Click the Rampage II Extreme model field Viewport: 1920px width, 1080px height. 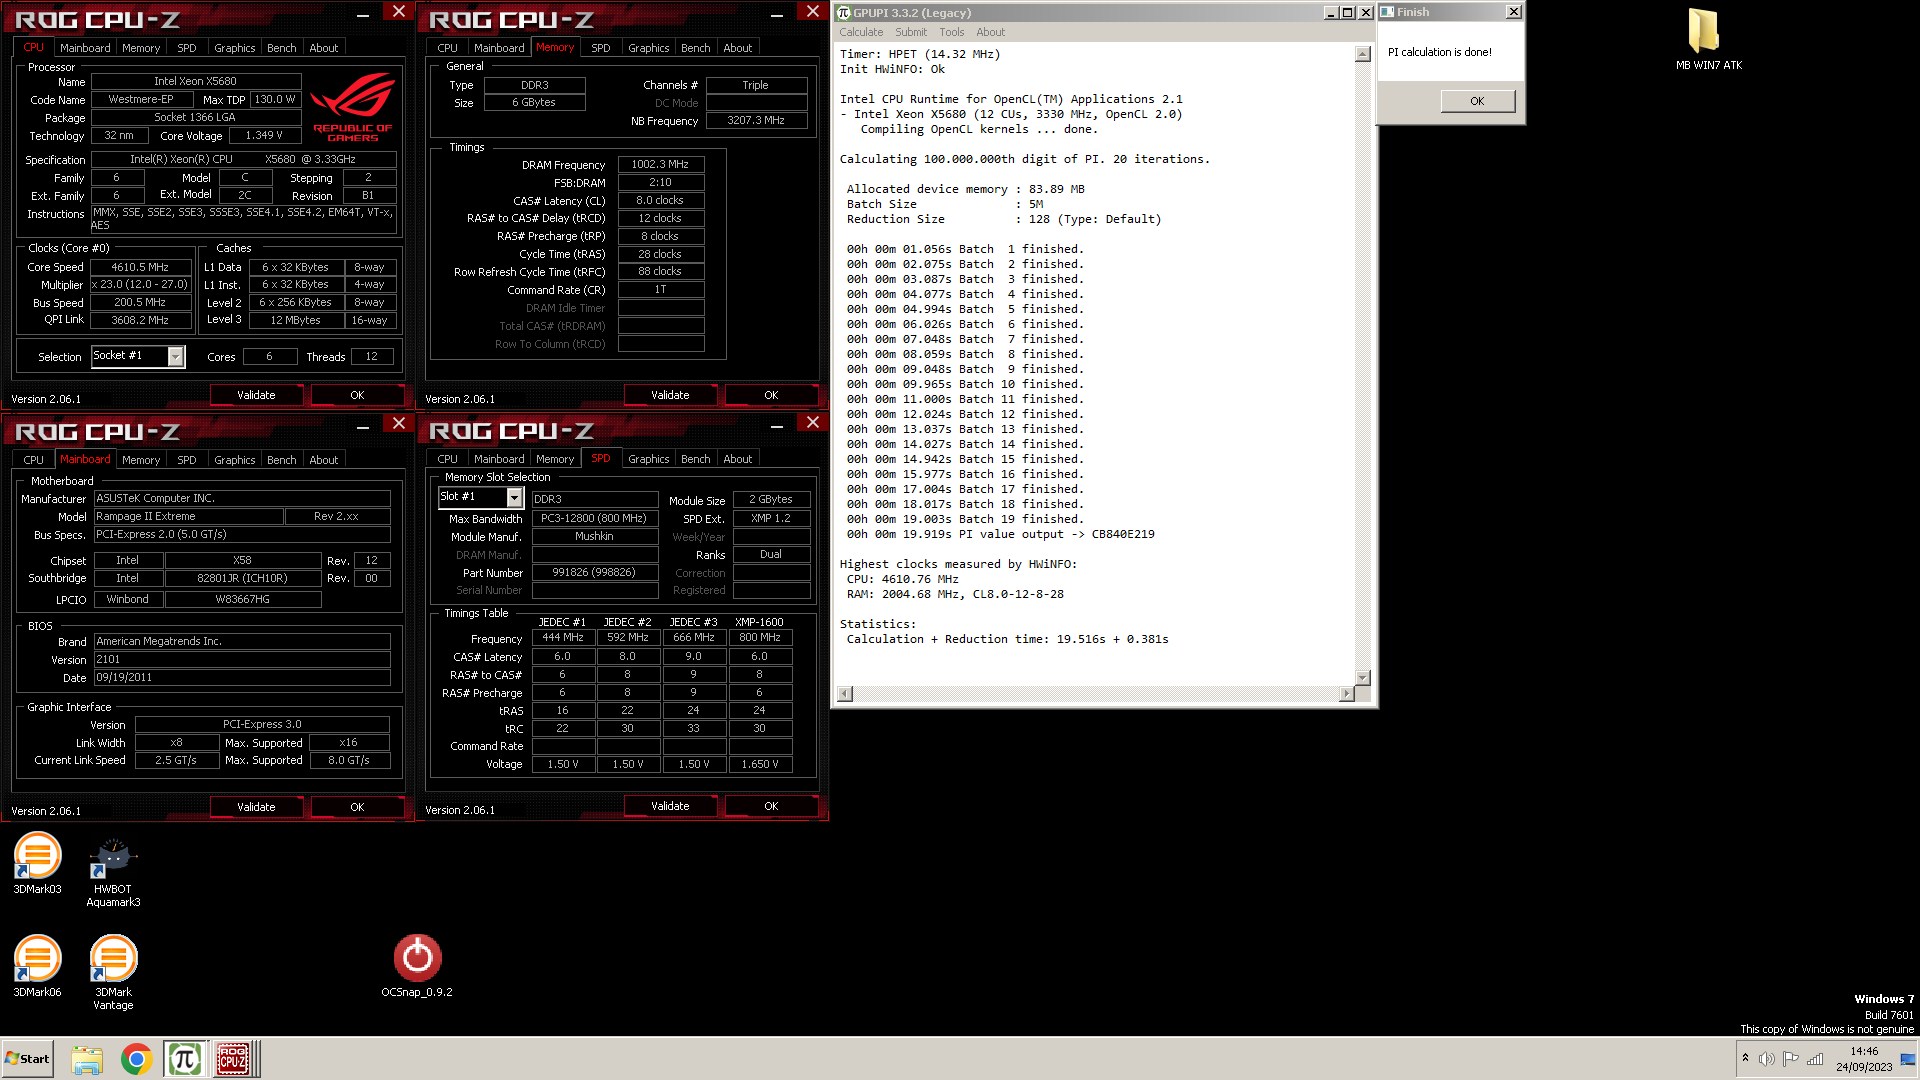(189, 516)
